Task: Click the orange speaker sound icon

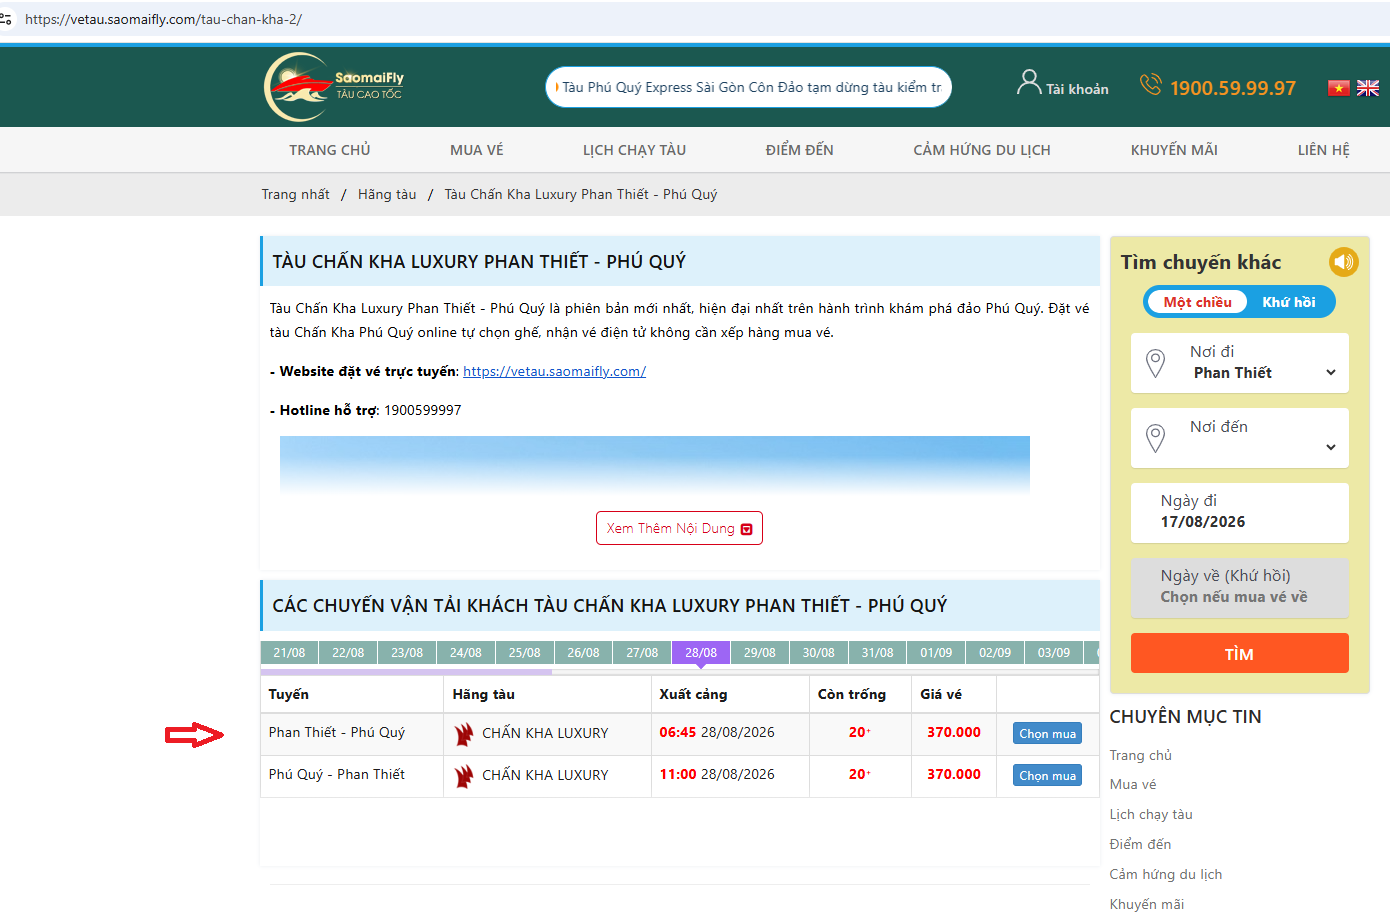Action: point(1344,262)
